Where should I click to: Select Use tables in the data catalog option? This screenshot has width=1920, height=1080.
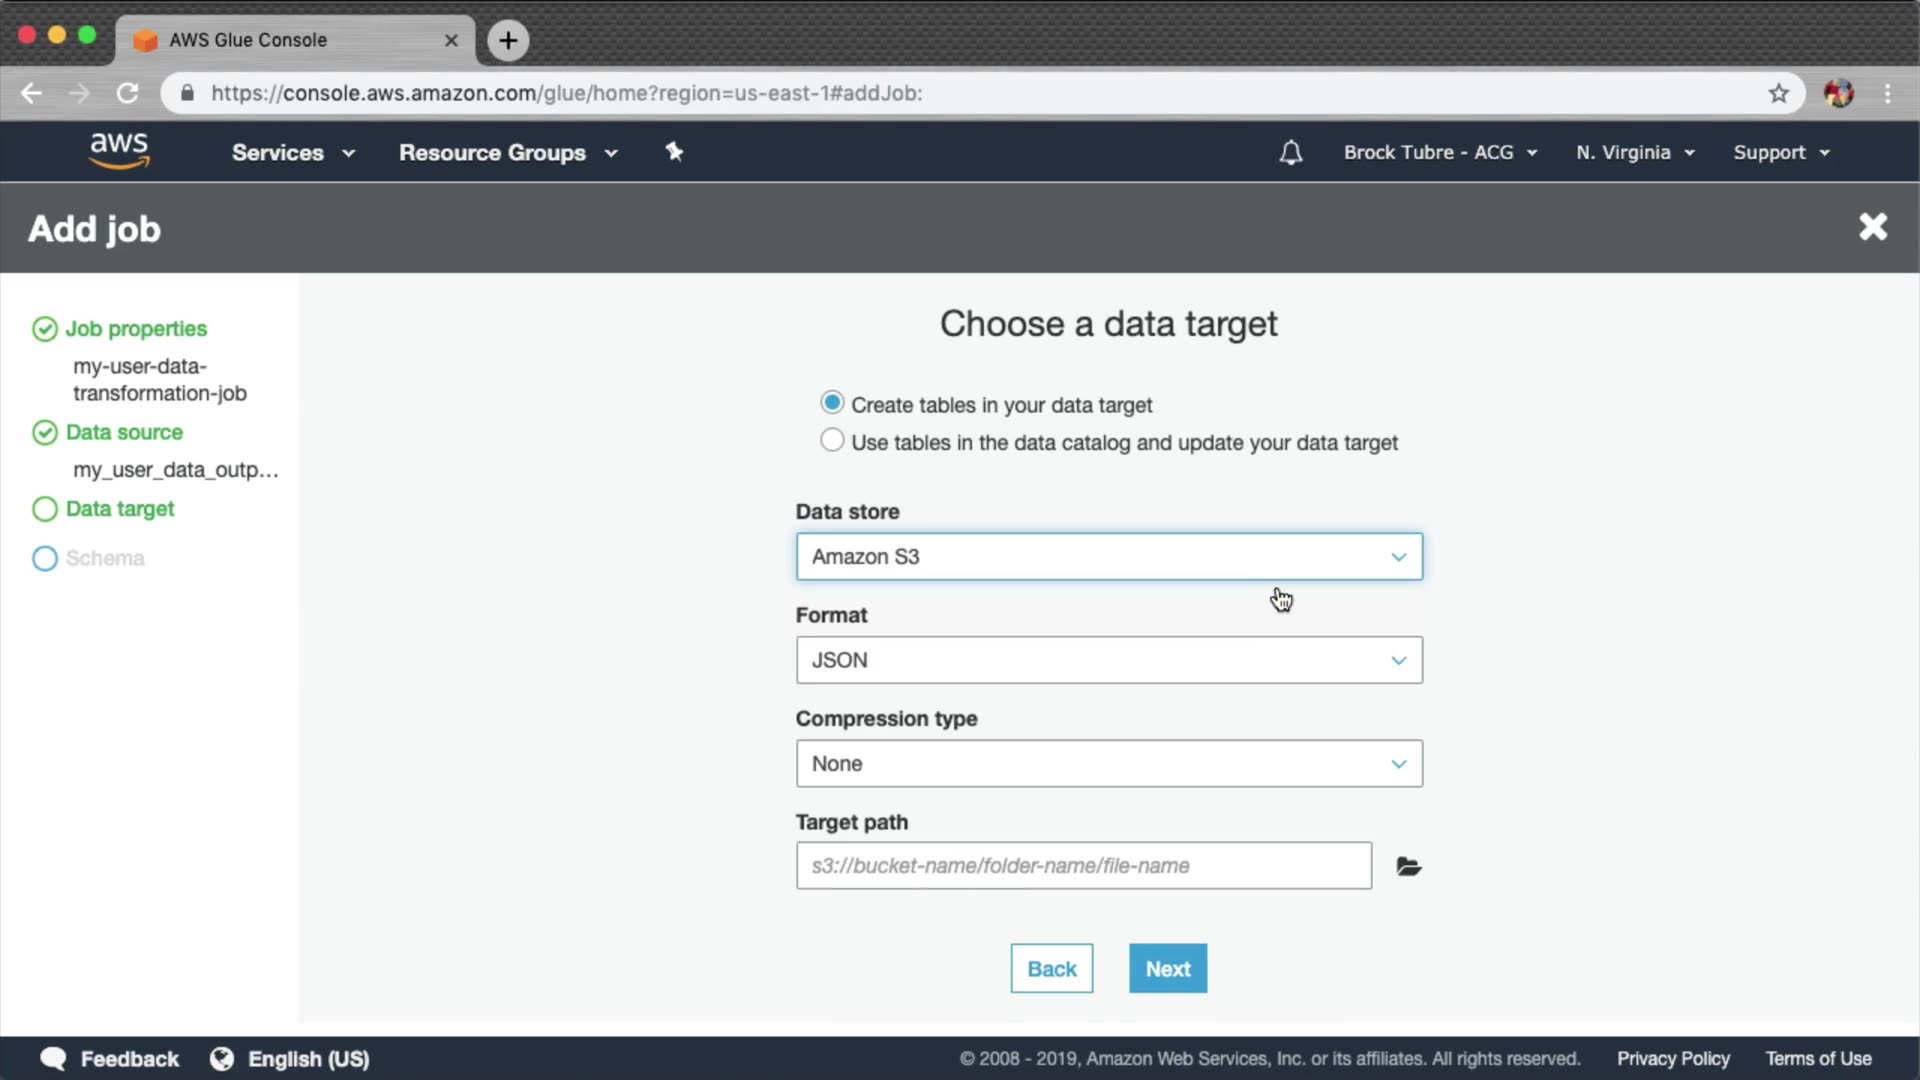click(x=832, y=441)
